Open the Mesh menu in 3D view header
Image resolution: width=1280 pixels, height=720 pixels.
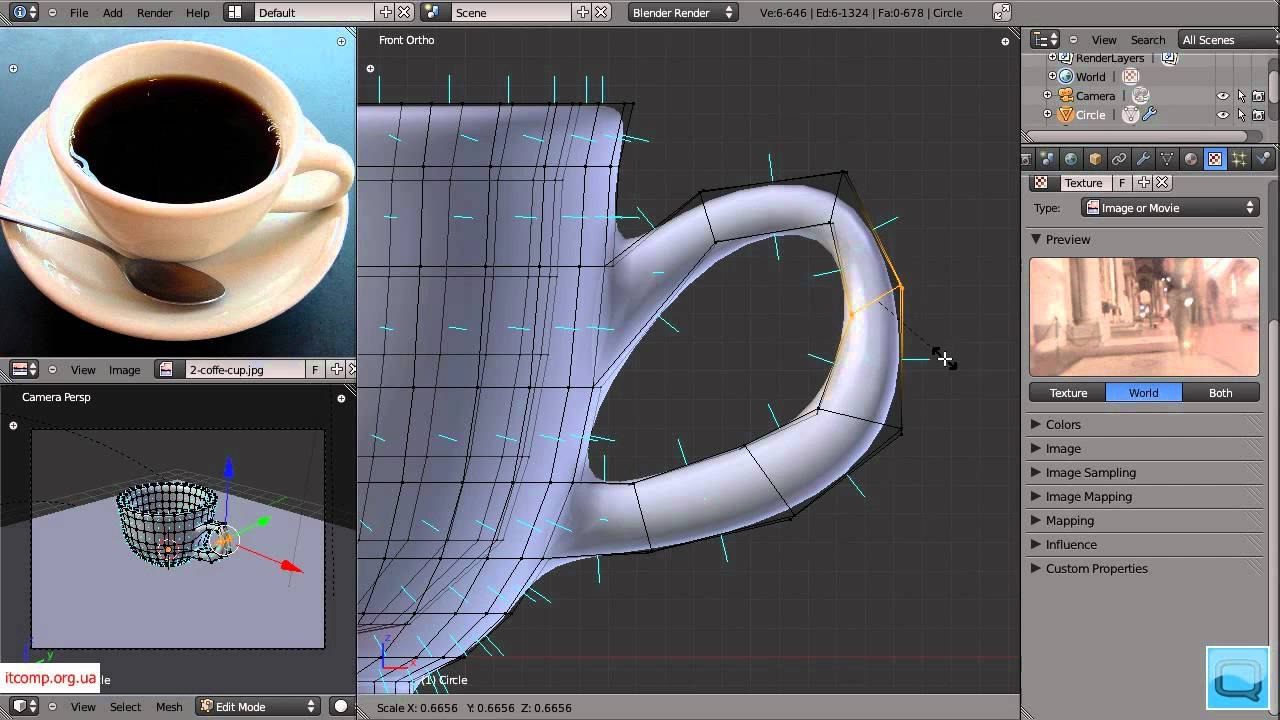(169, 707)
